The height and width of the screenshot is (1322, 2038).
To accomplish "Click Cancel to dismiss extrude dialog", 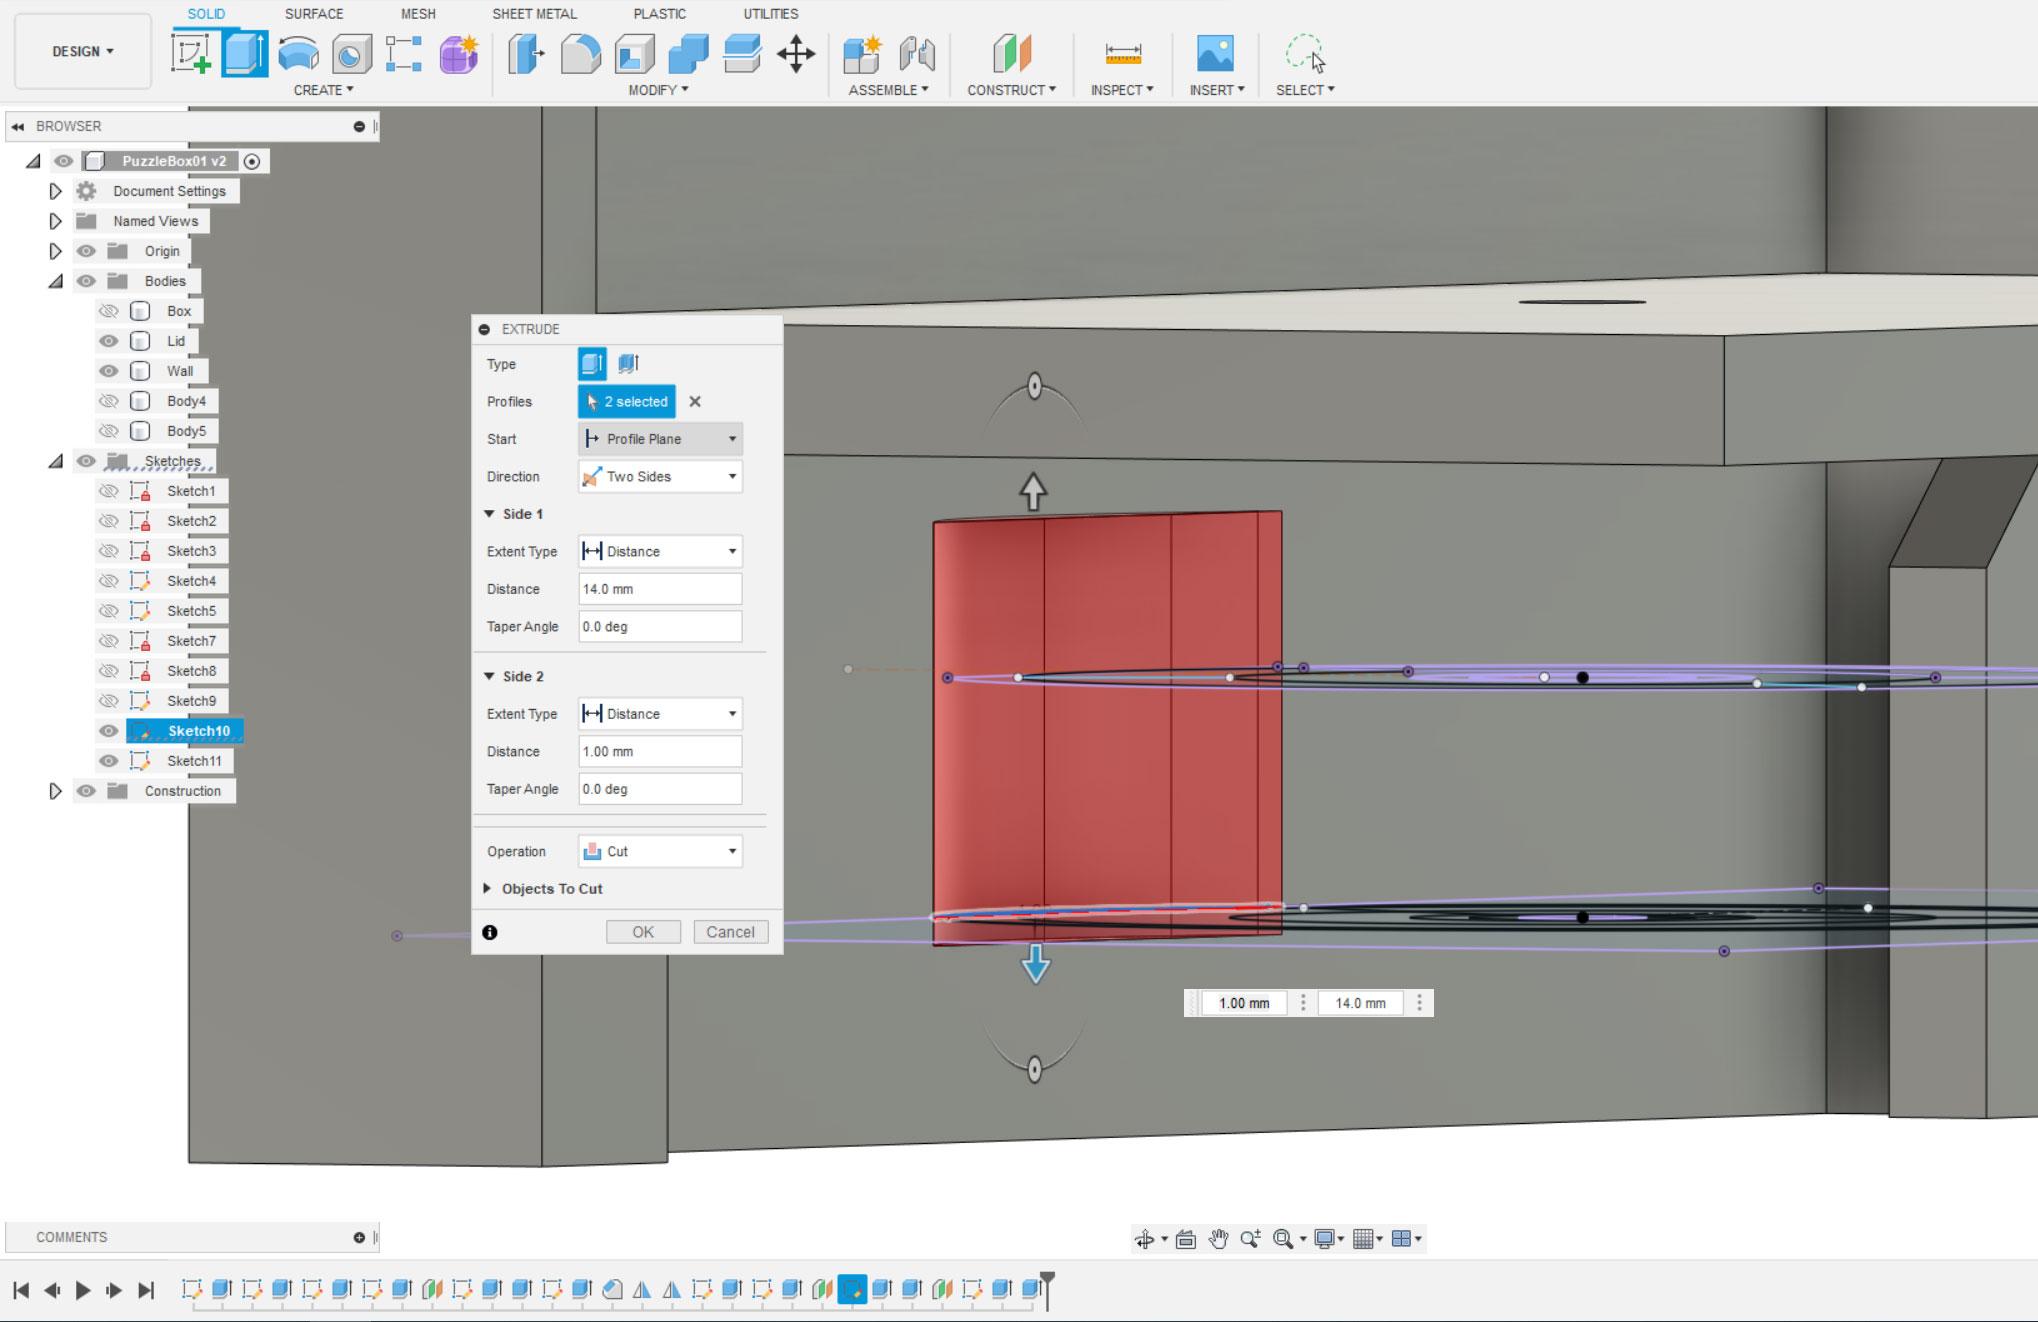I will [728, 931].
